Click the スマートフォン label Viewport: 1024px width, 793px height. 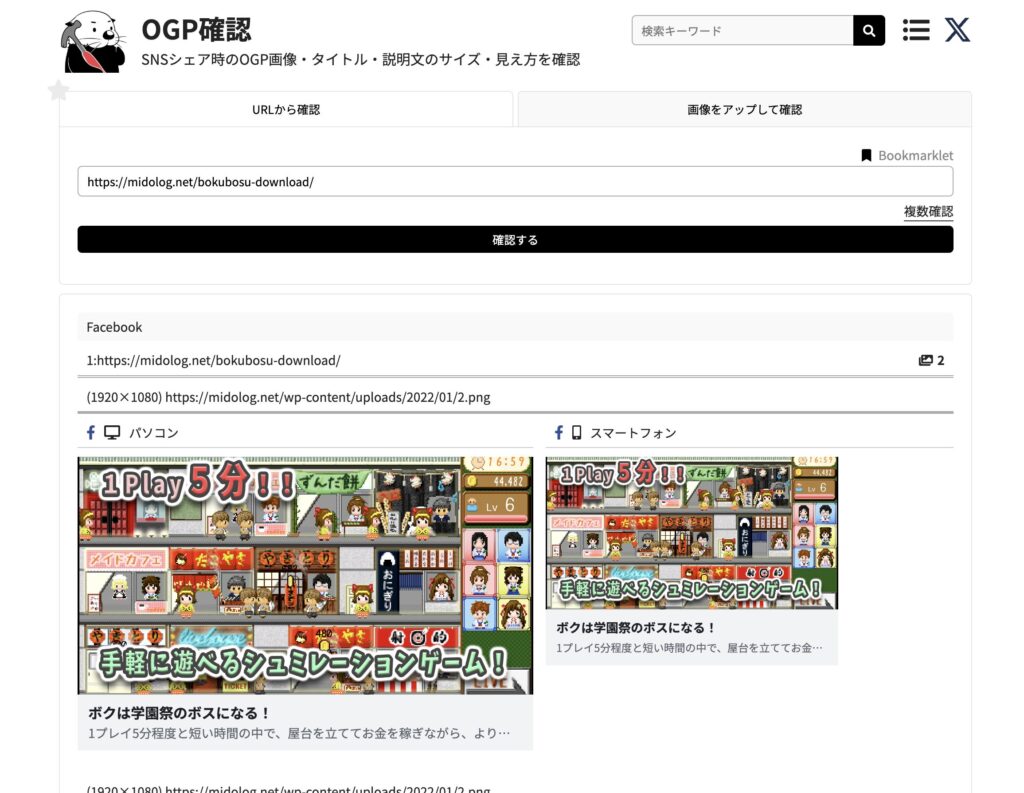click(x=633, y=432)
